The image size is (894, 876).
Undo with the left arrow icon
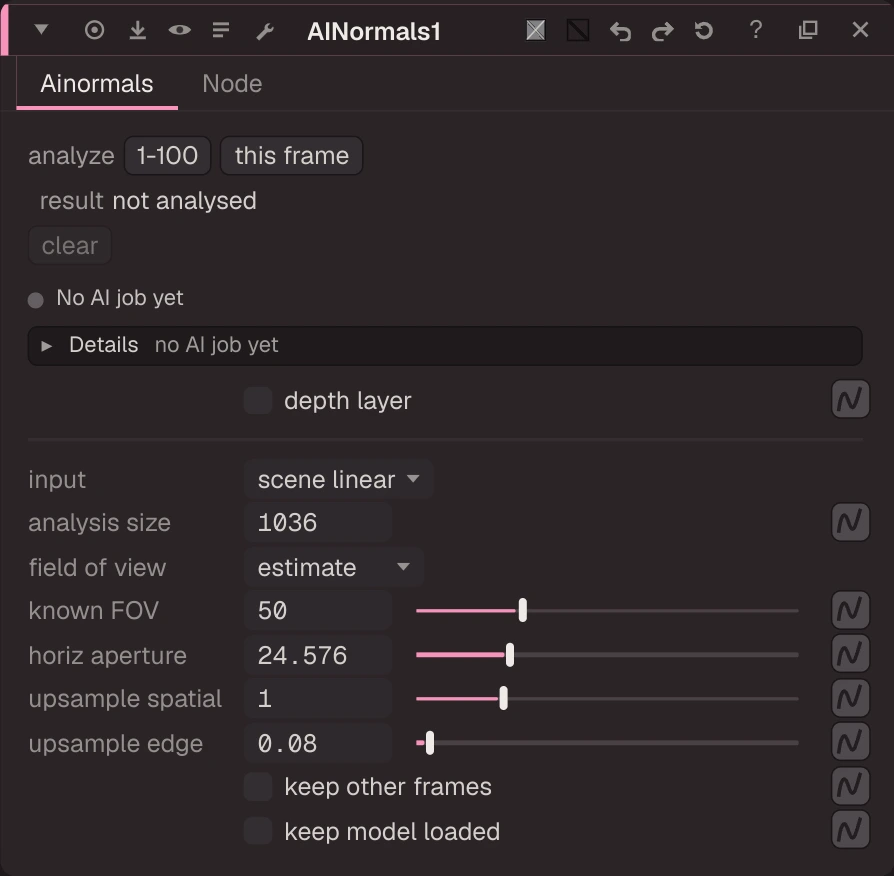620,31
